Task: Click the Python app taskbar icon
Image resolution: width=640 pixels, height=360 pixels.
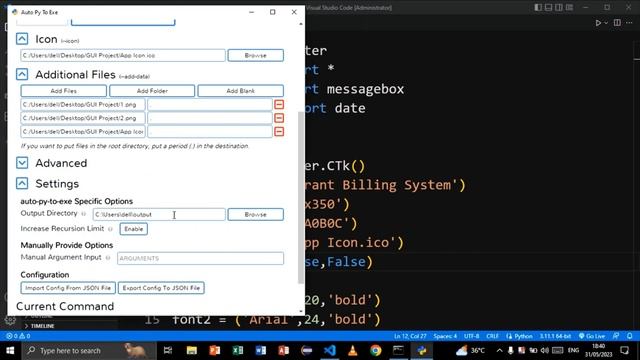Action: (422, 350)
